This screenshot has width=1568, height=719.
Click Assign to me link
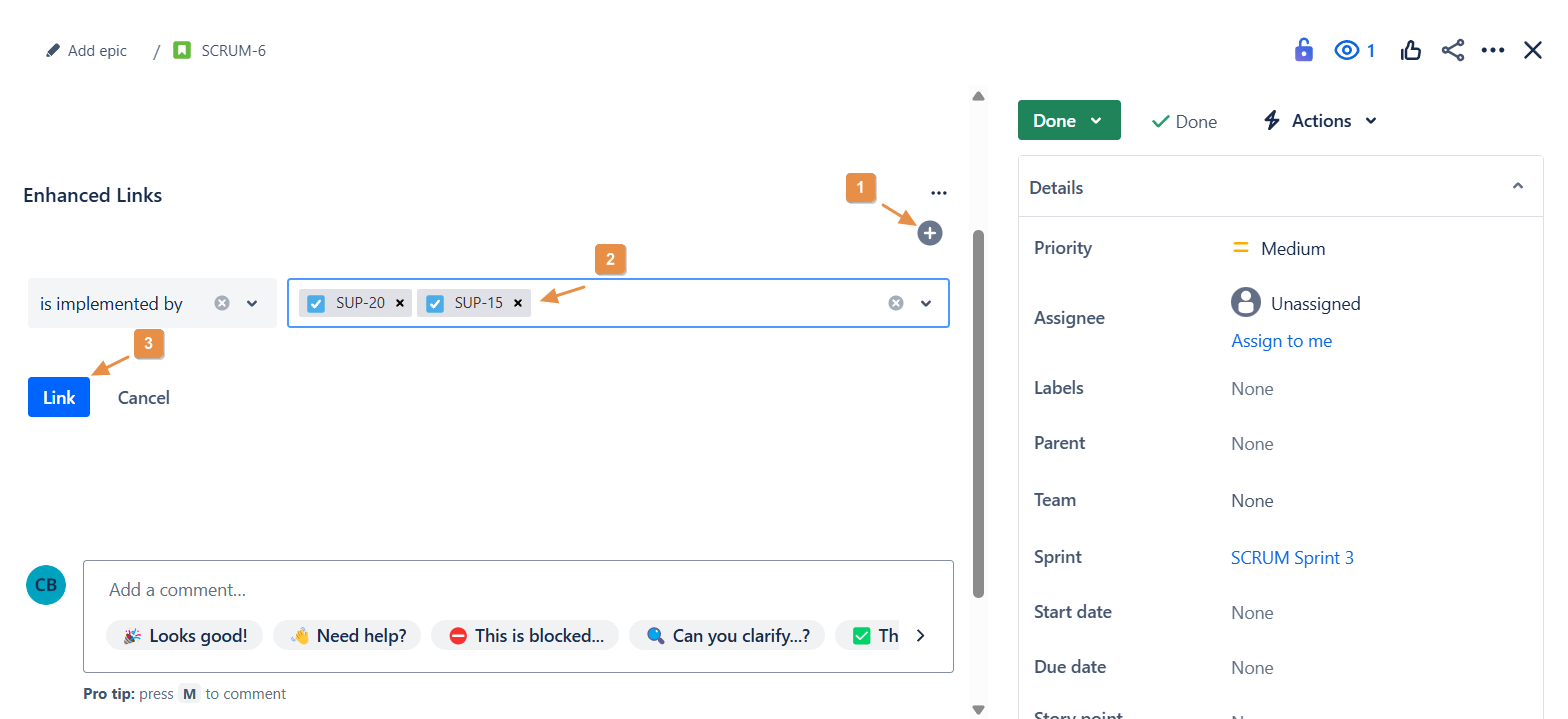click(x=1281, y=341)
